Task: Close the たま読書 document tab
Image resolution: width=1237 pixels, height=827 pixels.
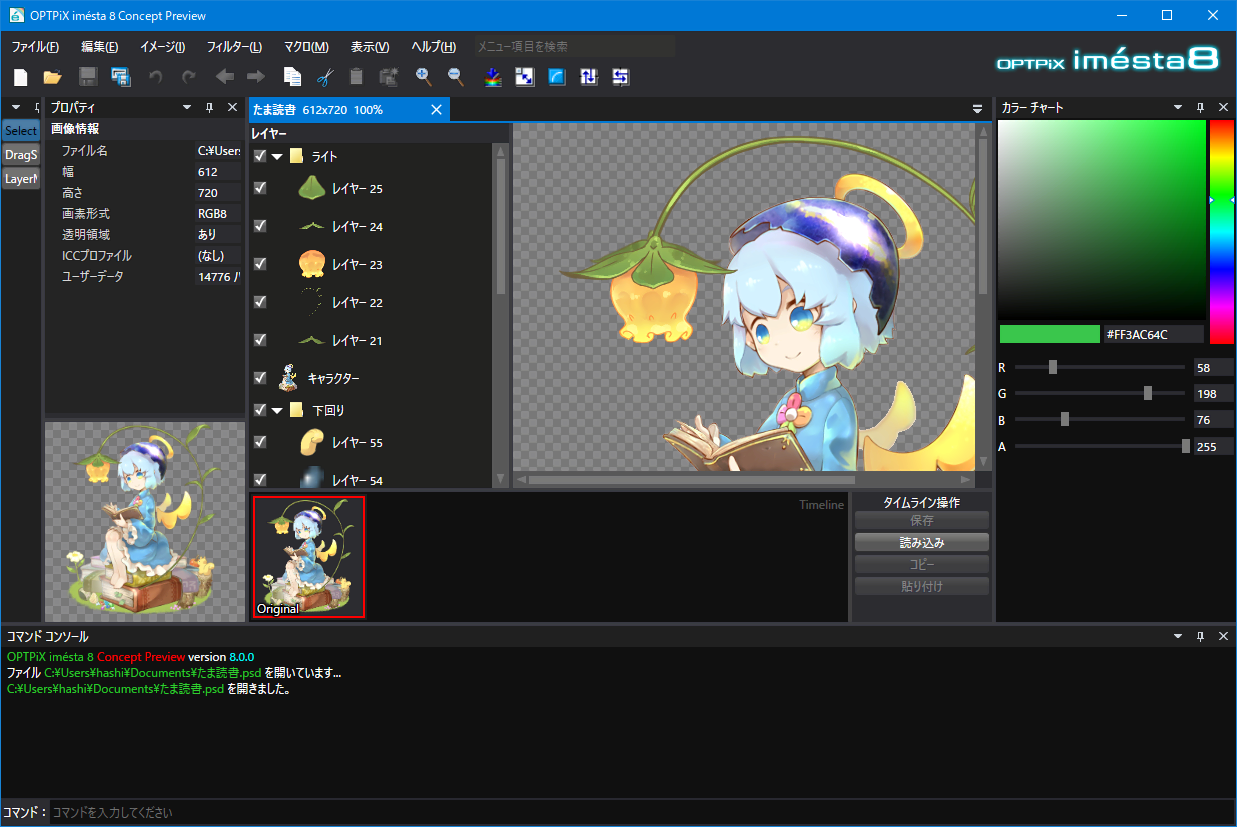Action: pos(436,109)
